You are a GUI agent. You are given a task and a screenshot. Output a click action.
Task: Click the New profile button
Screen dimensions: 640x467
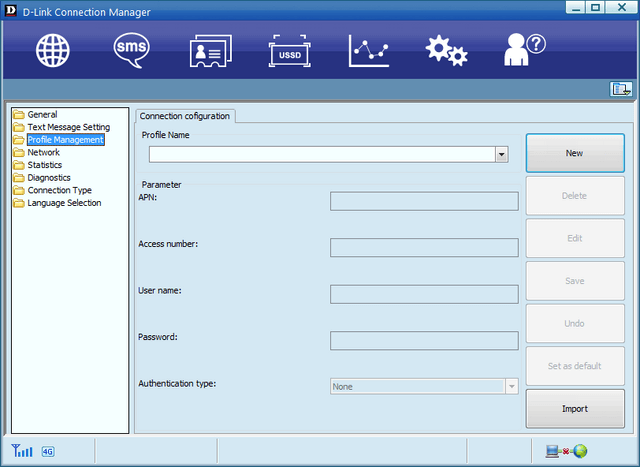tap(574, 153)
